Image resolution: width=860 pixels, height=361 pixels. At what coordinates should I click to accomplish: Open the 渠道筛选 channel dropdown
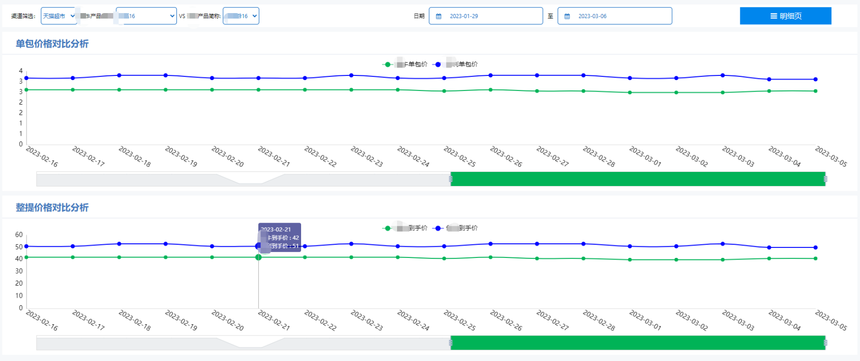point(59,16)
